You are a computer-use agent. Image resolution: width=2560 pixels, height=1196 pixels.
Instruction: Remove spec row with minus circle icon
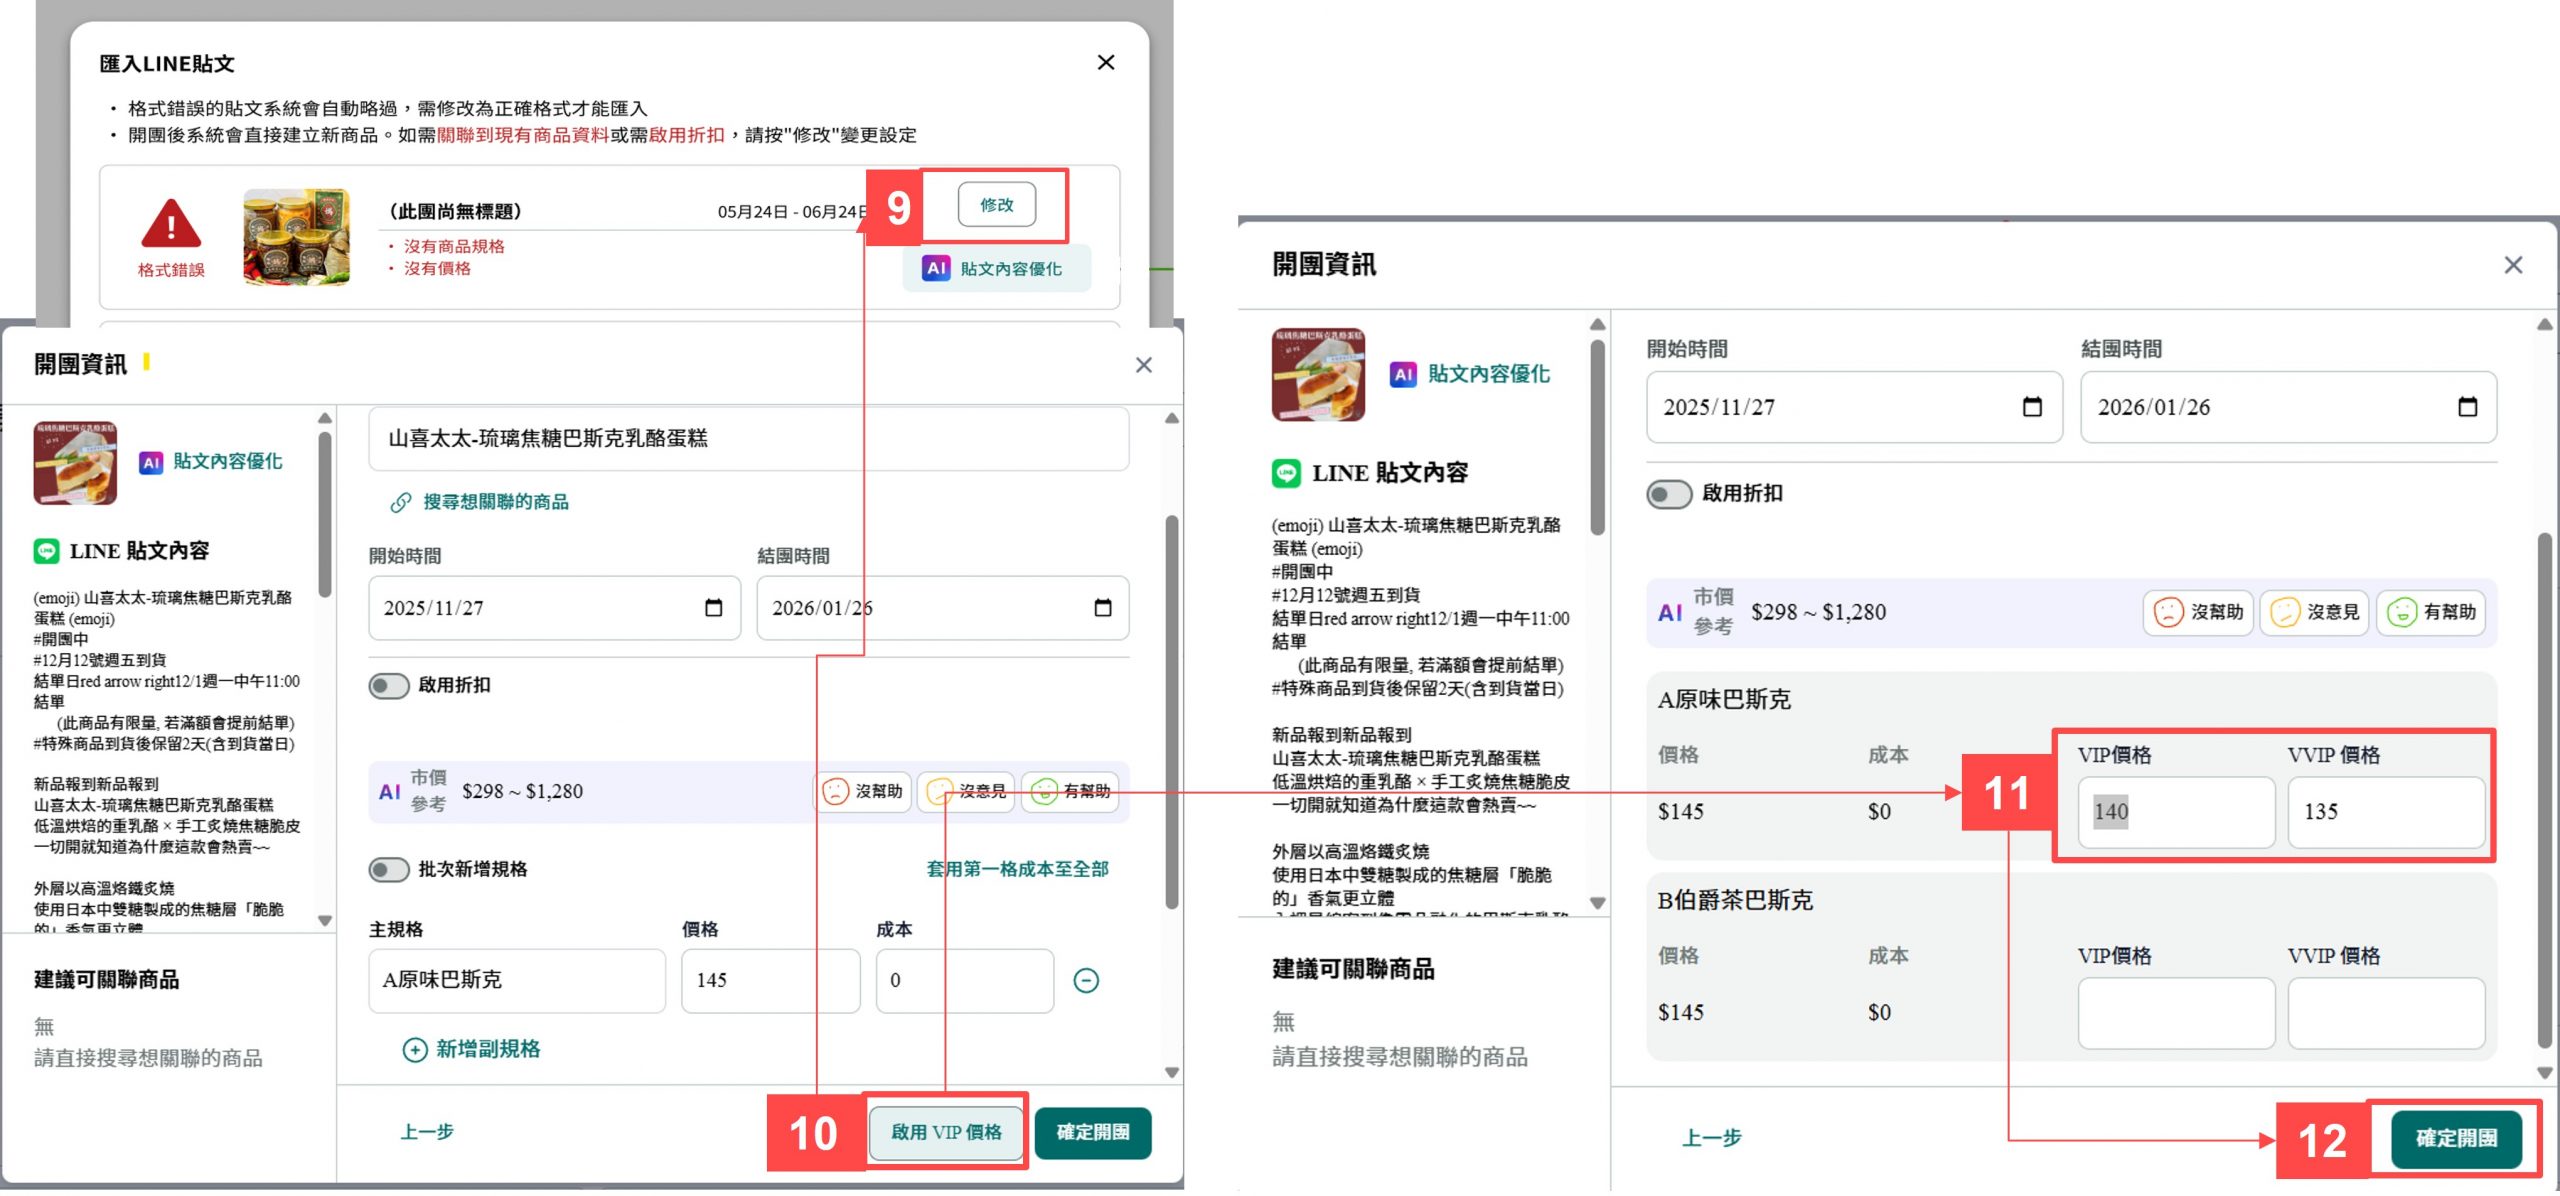pos(1086,981)
